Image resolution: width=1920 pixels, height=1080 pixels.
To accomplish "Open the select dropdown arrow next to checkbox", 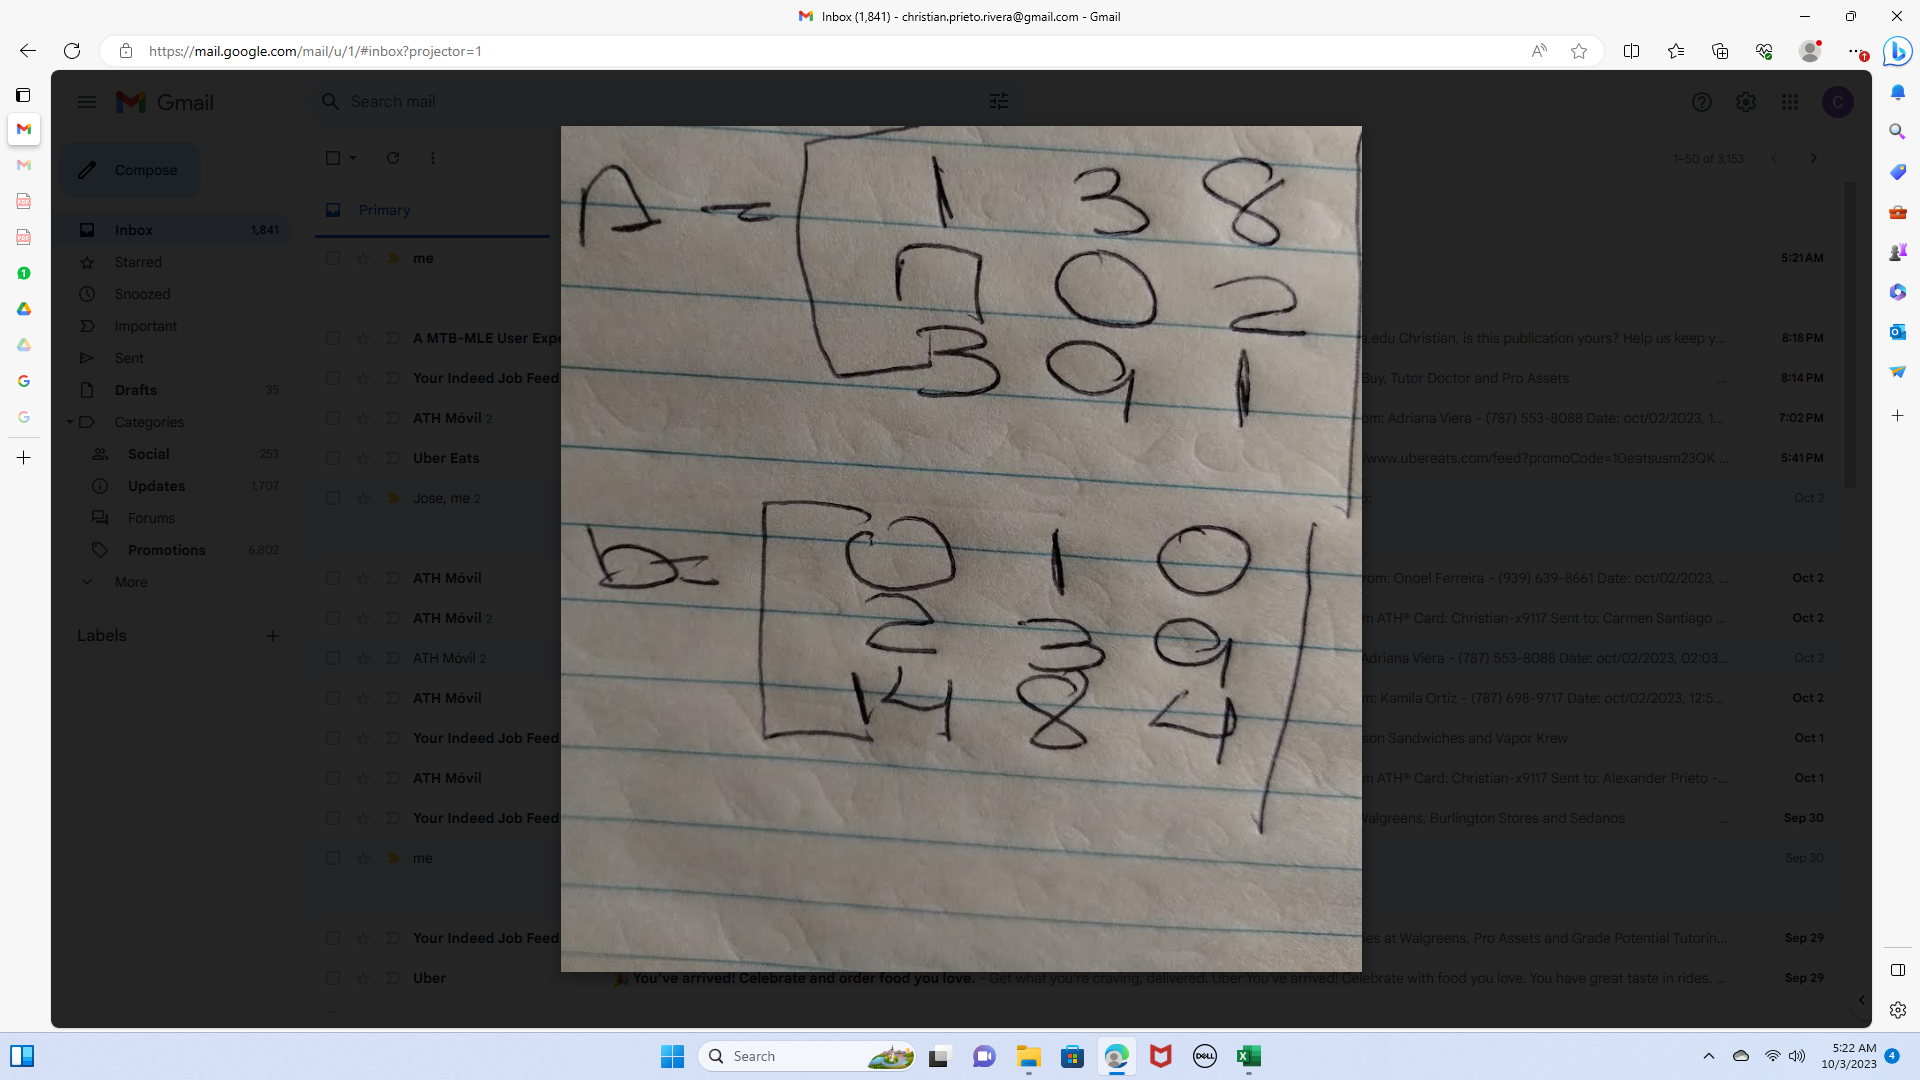I will (x=352, y=158).
